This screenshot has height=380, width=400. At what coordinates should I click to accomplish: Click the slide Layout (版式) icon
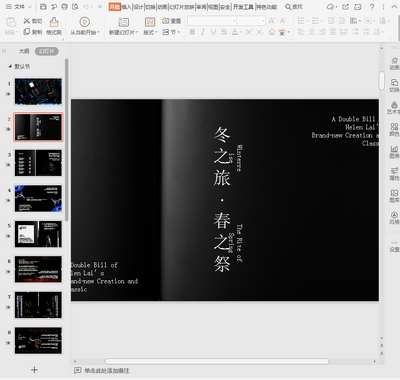[150, 22]
